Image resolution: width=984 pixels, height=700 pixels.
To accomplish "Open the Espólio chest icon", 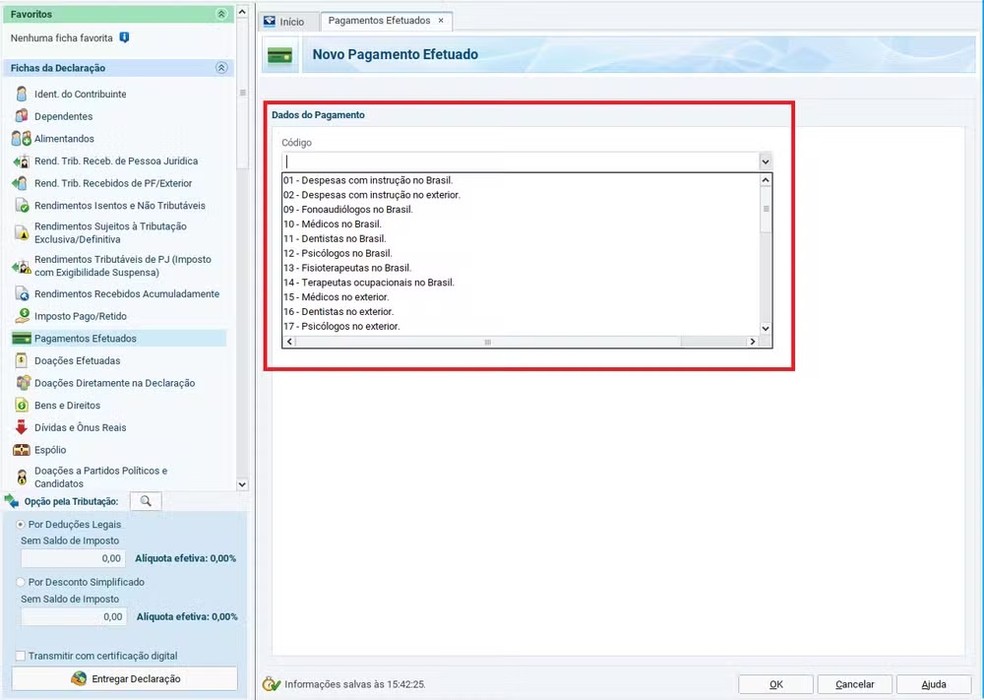I will [x=21, y=450].
